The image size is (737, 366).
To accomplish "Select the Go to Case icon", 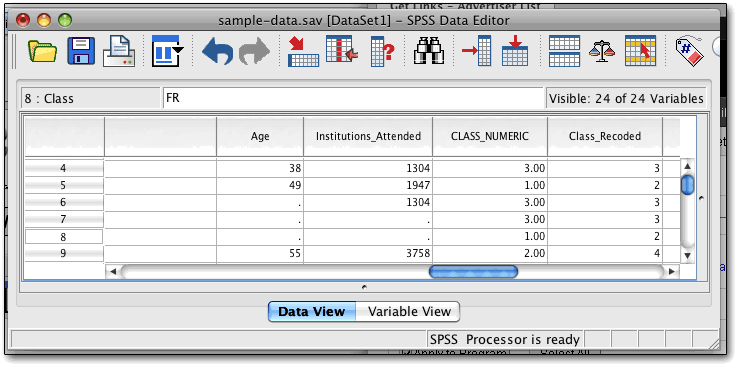I will pyautogui.click(x=303, y=51).
